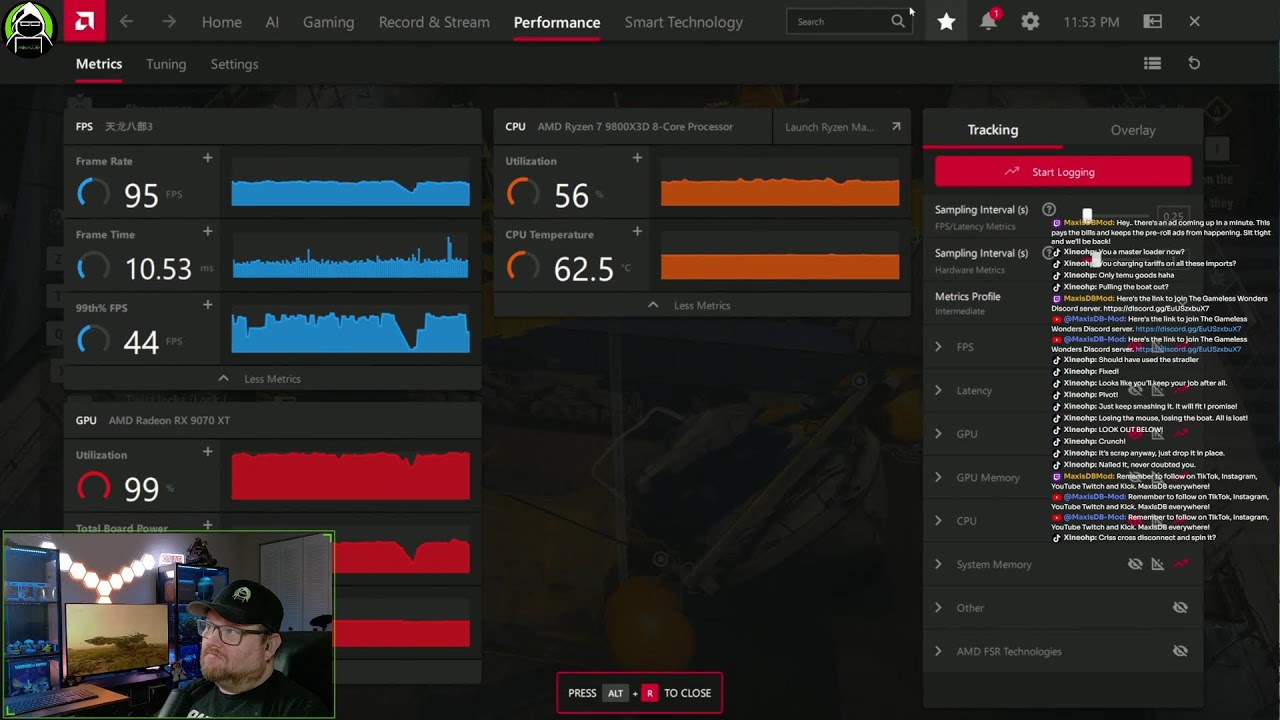1280x720 pixels.
Task: Switch to sidebar view icon beside clock
Action: (x=1153, y=21)
